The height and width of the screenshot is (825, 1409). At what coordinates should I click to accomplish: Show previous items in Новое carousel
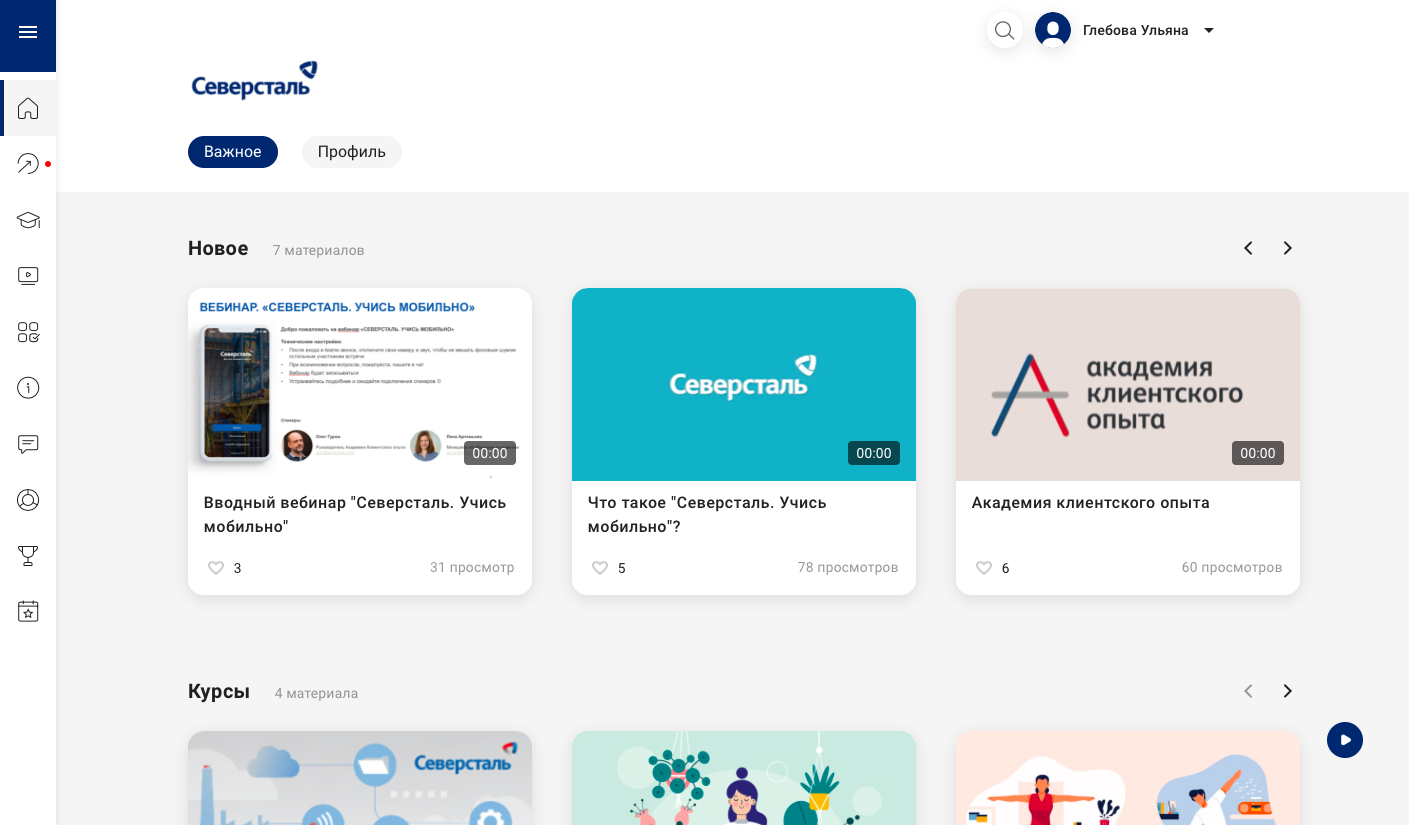[1248, 248]
